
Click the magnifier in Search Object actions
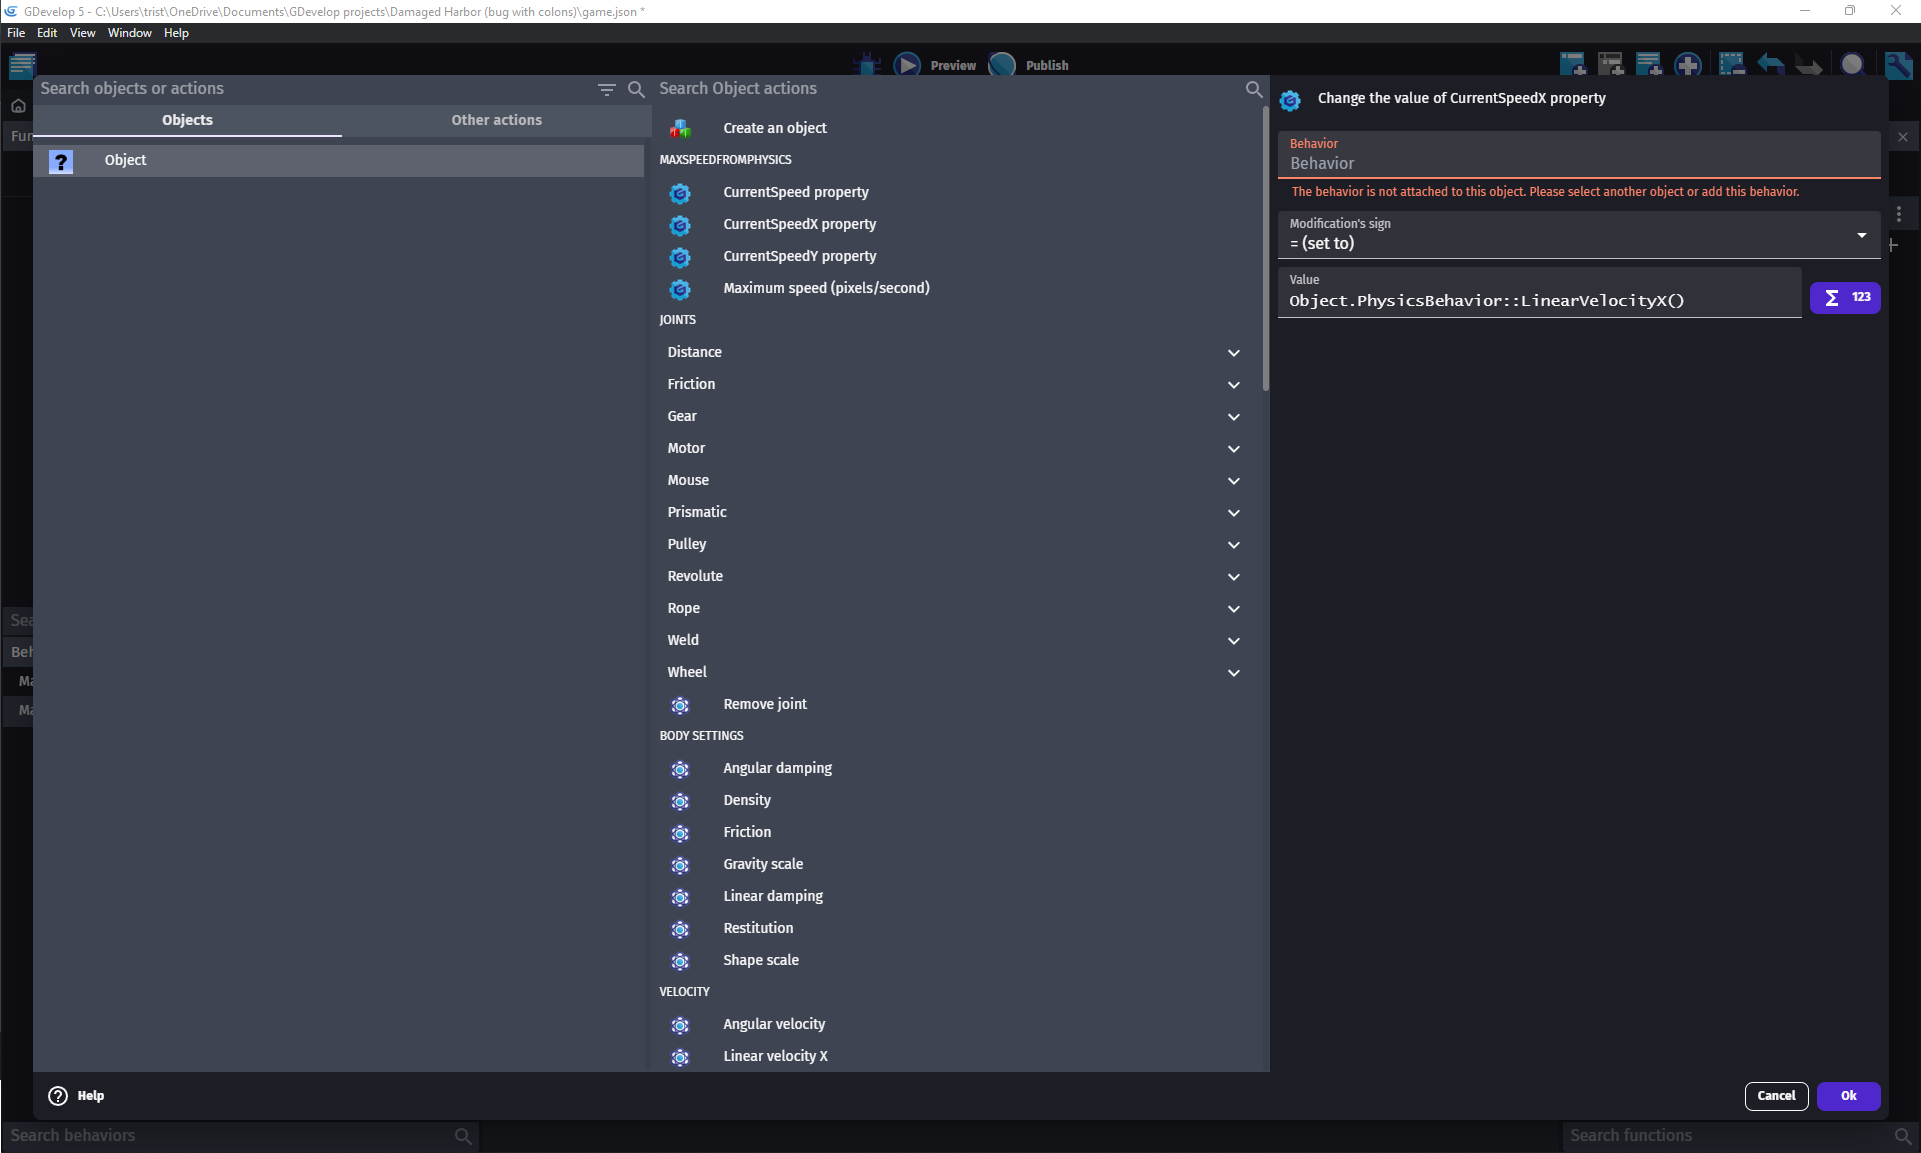(1253, 89)
